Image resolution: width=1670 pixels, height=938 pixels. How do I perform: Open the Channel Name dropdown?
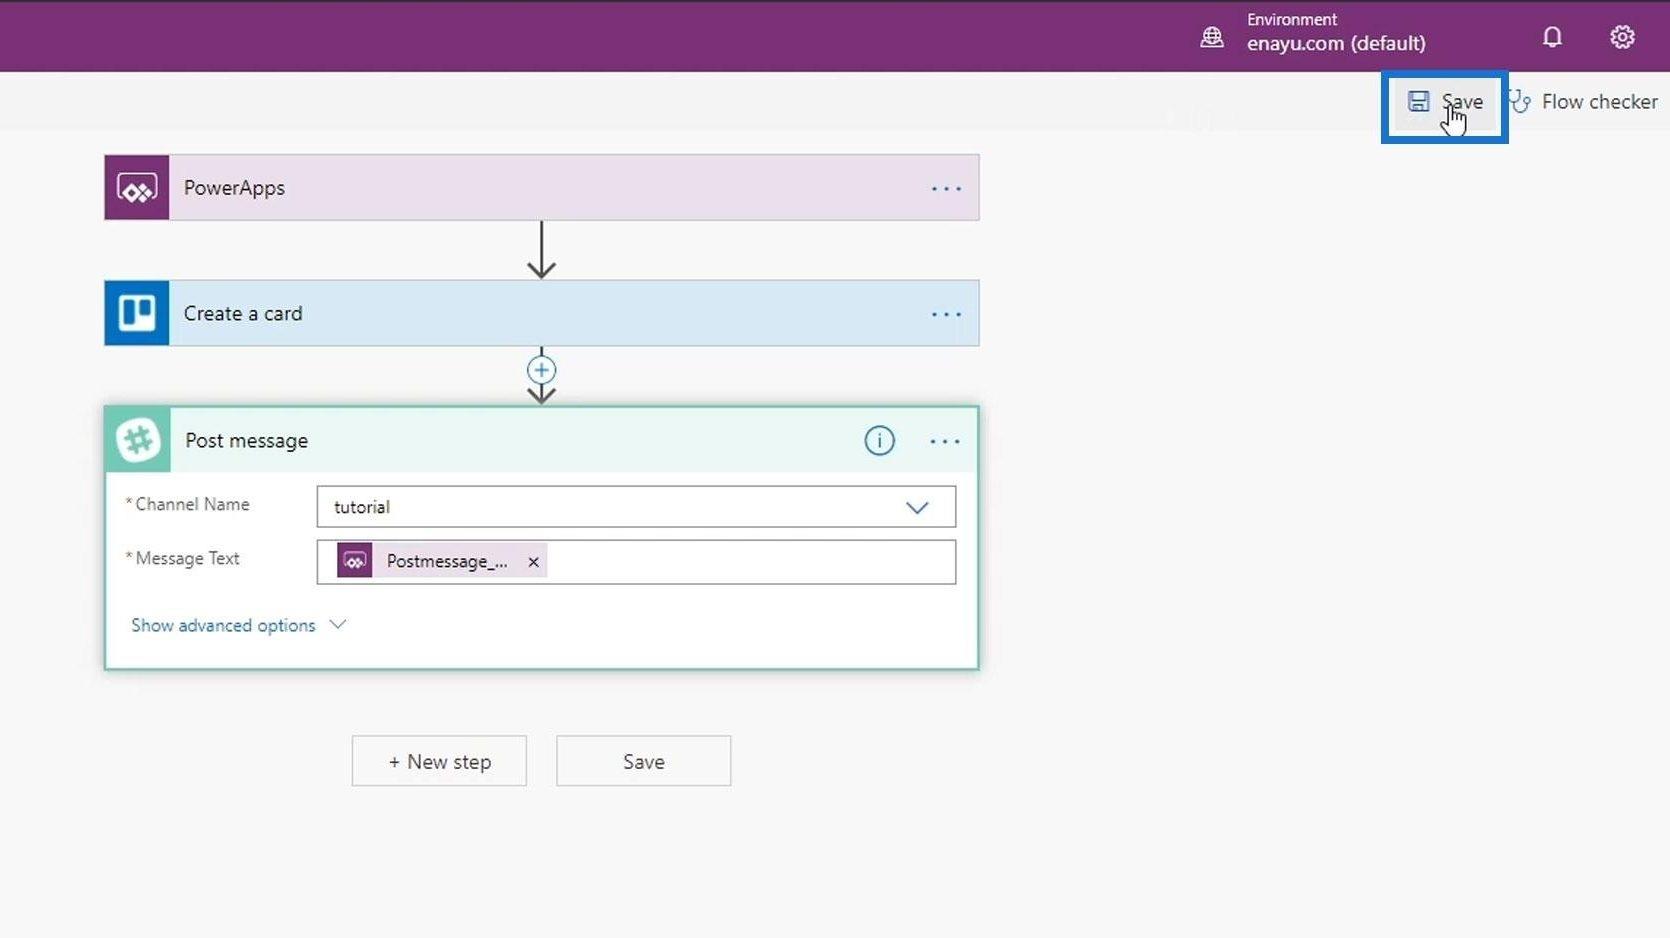click(x=636, y=507)
